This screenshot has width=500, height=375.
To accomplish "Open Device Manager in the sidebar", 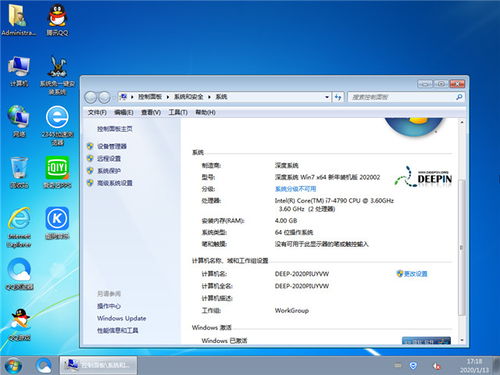I will click(112, 146).
